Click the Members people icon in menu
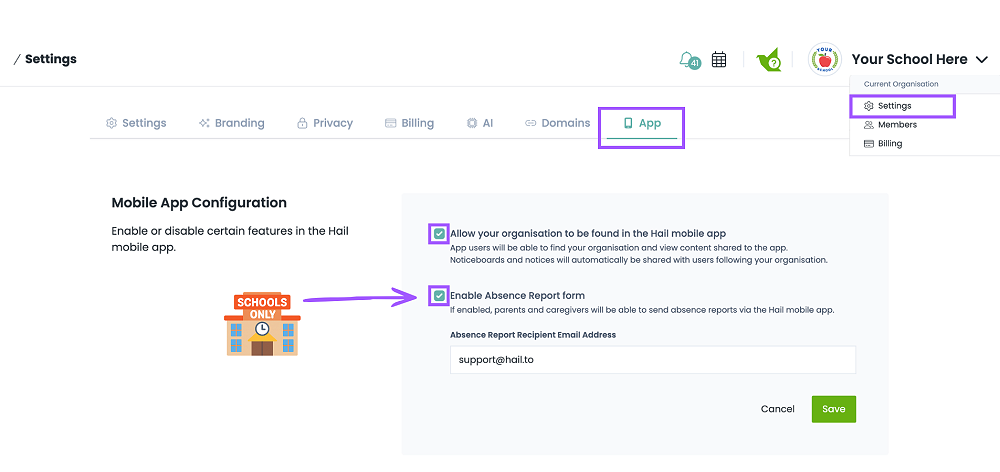1000x472 pixels. 868,125
